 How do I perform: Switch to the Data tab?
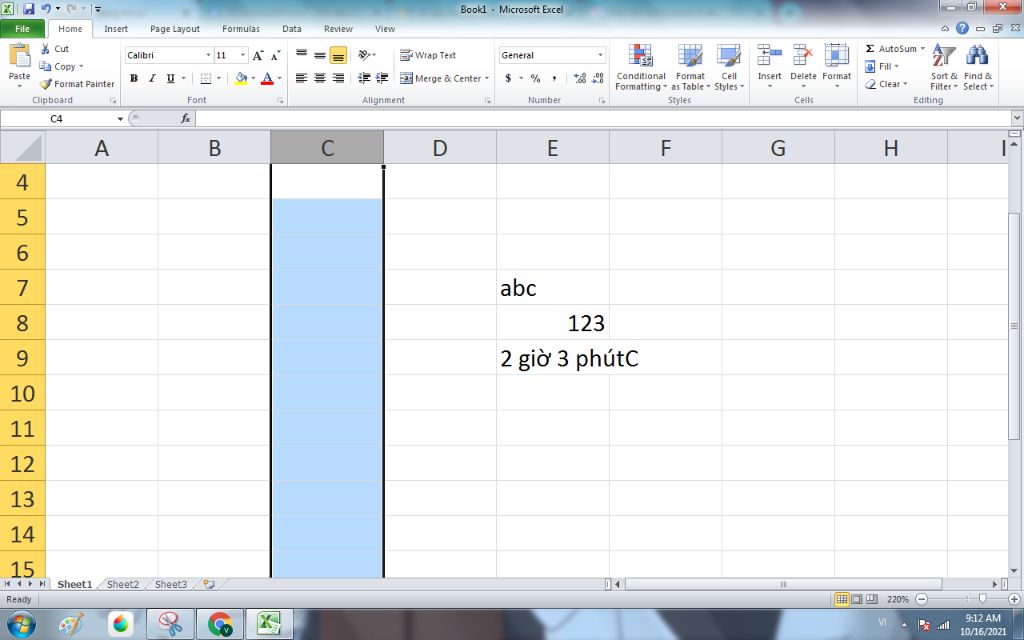tap(292, 29)
